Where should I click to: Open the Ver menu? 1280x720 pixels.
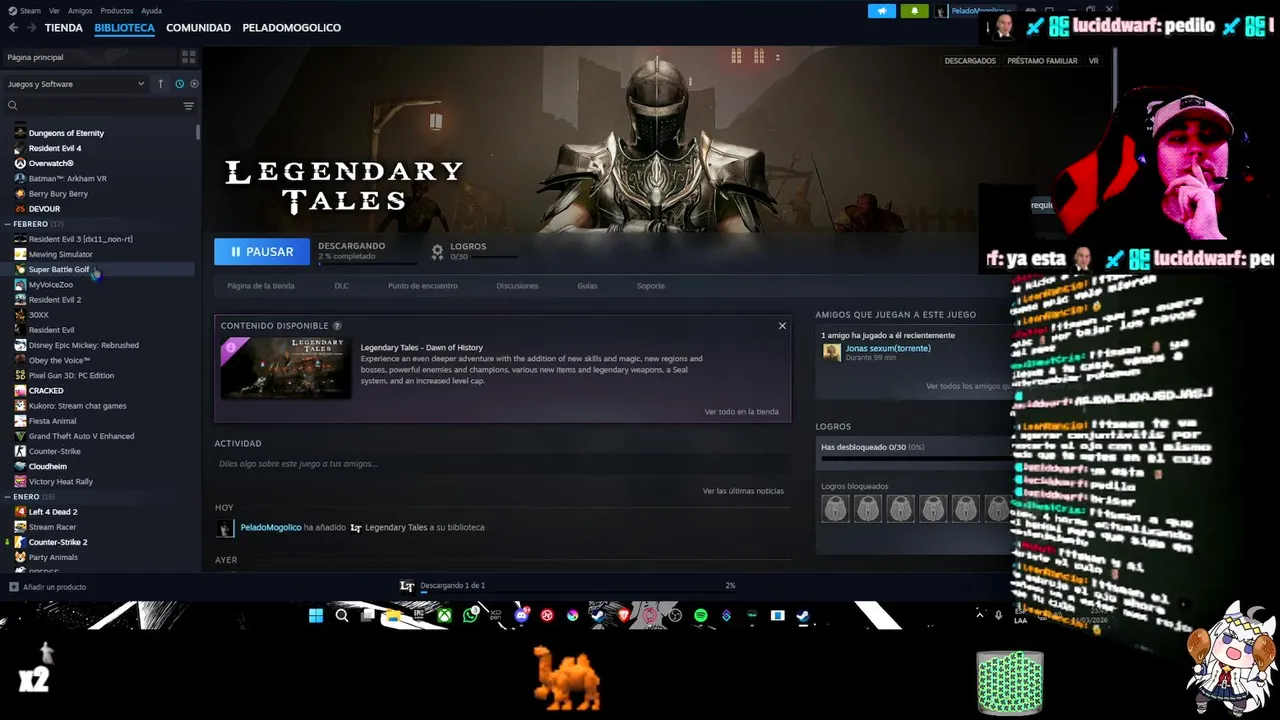coord(54,10)
